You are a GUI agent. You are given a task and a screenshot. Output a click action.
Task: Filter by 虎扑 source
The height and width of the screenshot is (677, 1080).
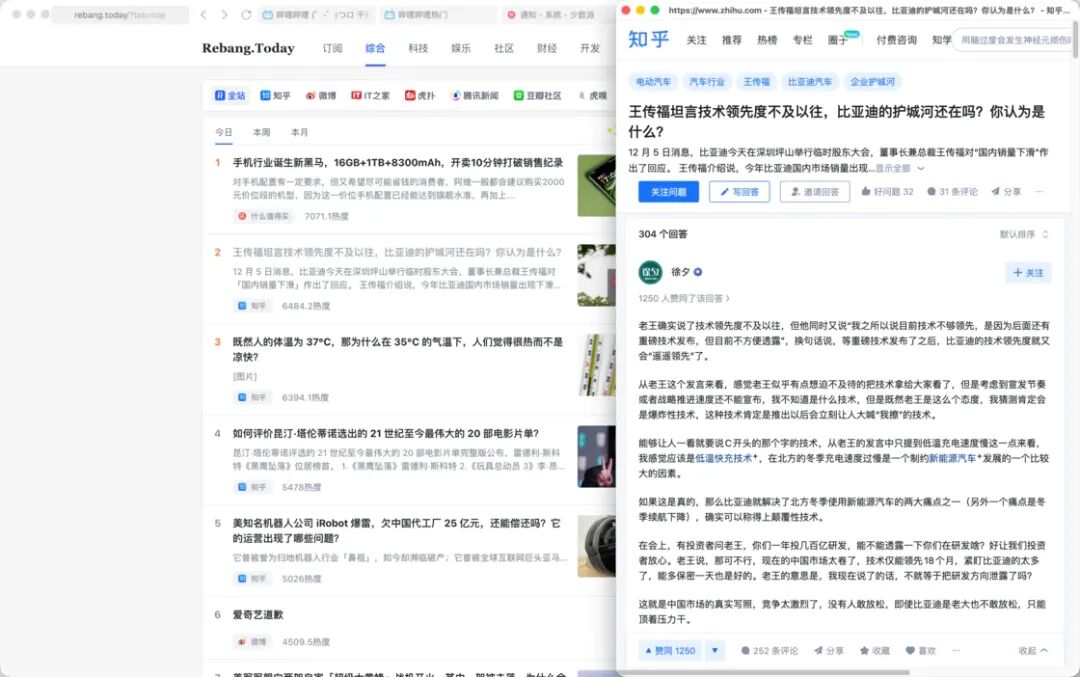pyautogui.click(x=420, y=96)
